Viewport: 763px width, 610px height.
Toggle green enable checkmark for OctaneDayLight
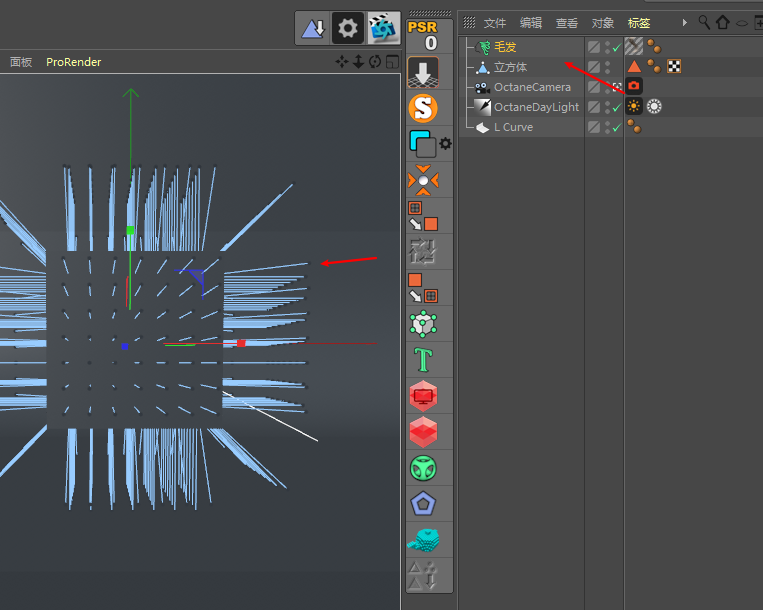coord(617,108)
